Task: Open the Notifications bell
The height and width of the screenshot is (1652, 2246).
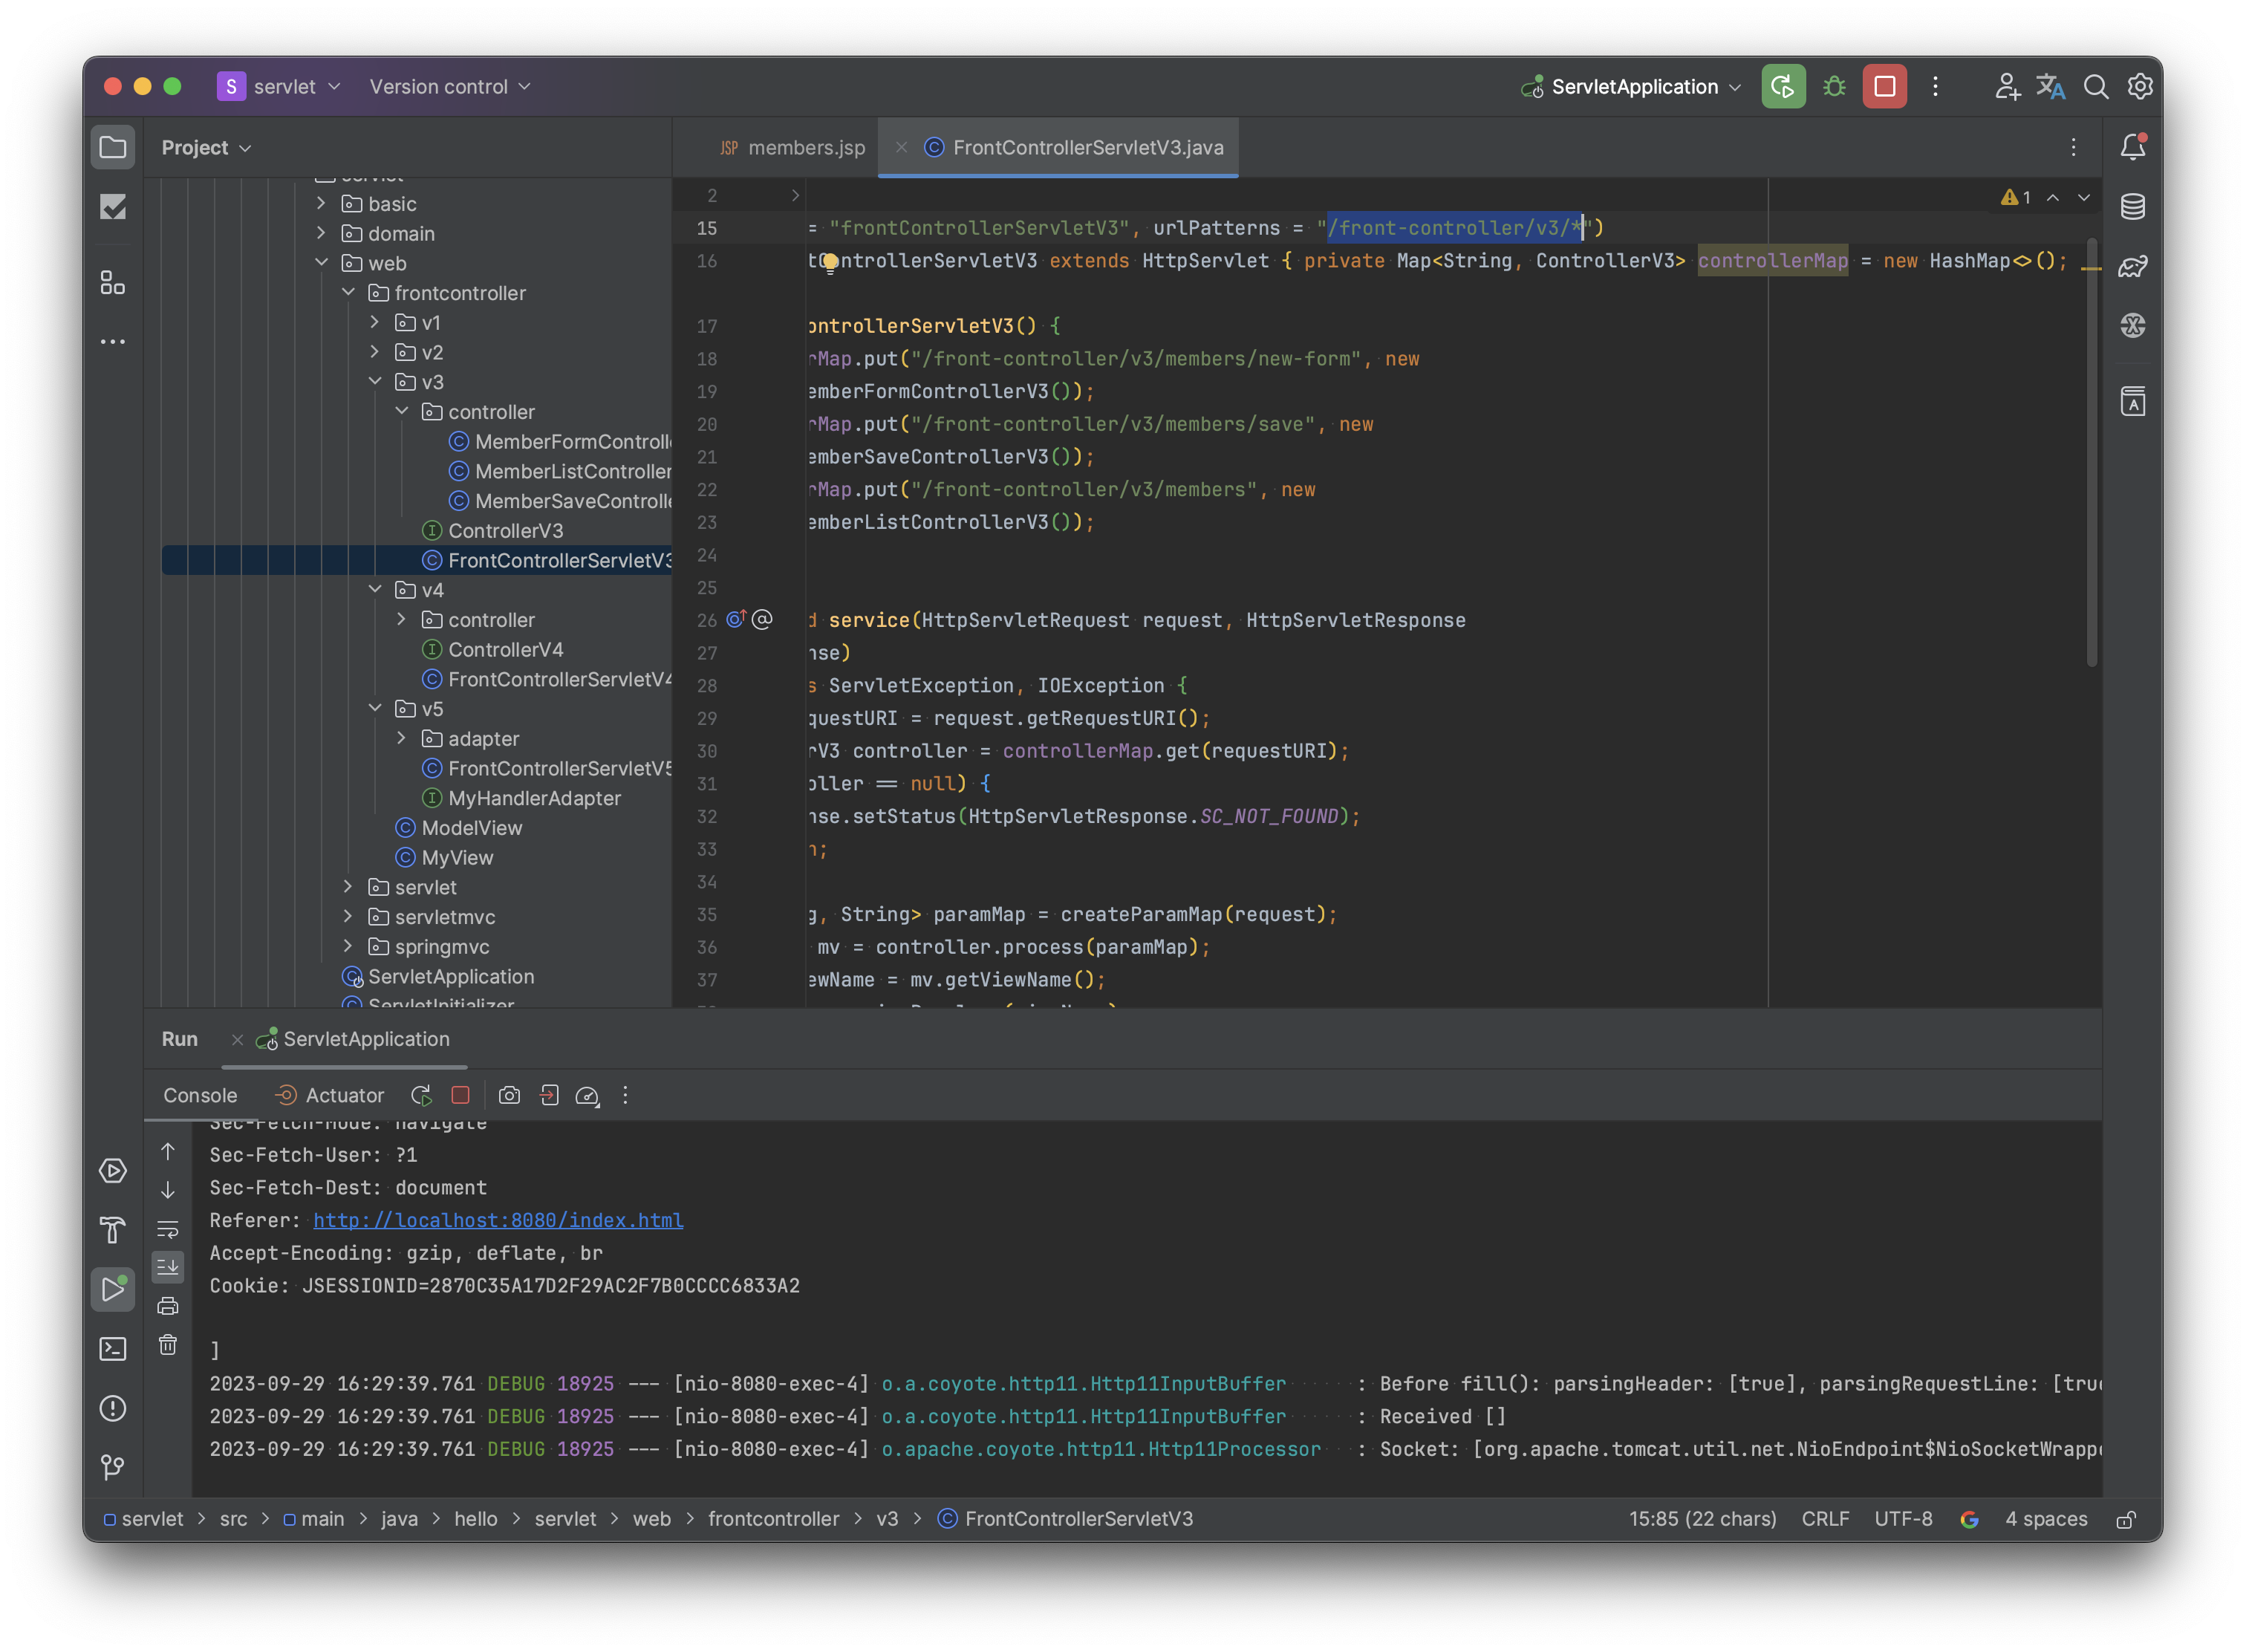Action: pos(2133,147)
